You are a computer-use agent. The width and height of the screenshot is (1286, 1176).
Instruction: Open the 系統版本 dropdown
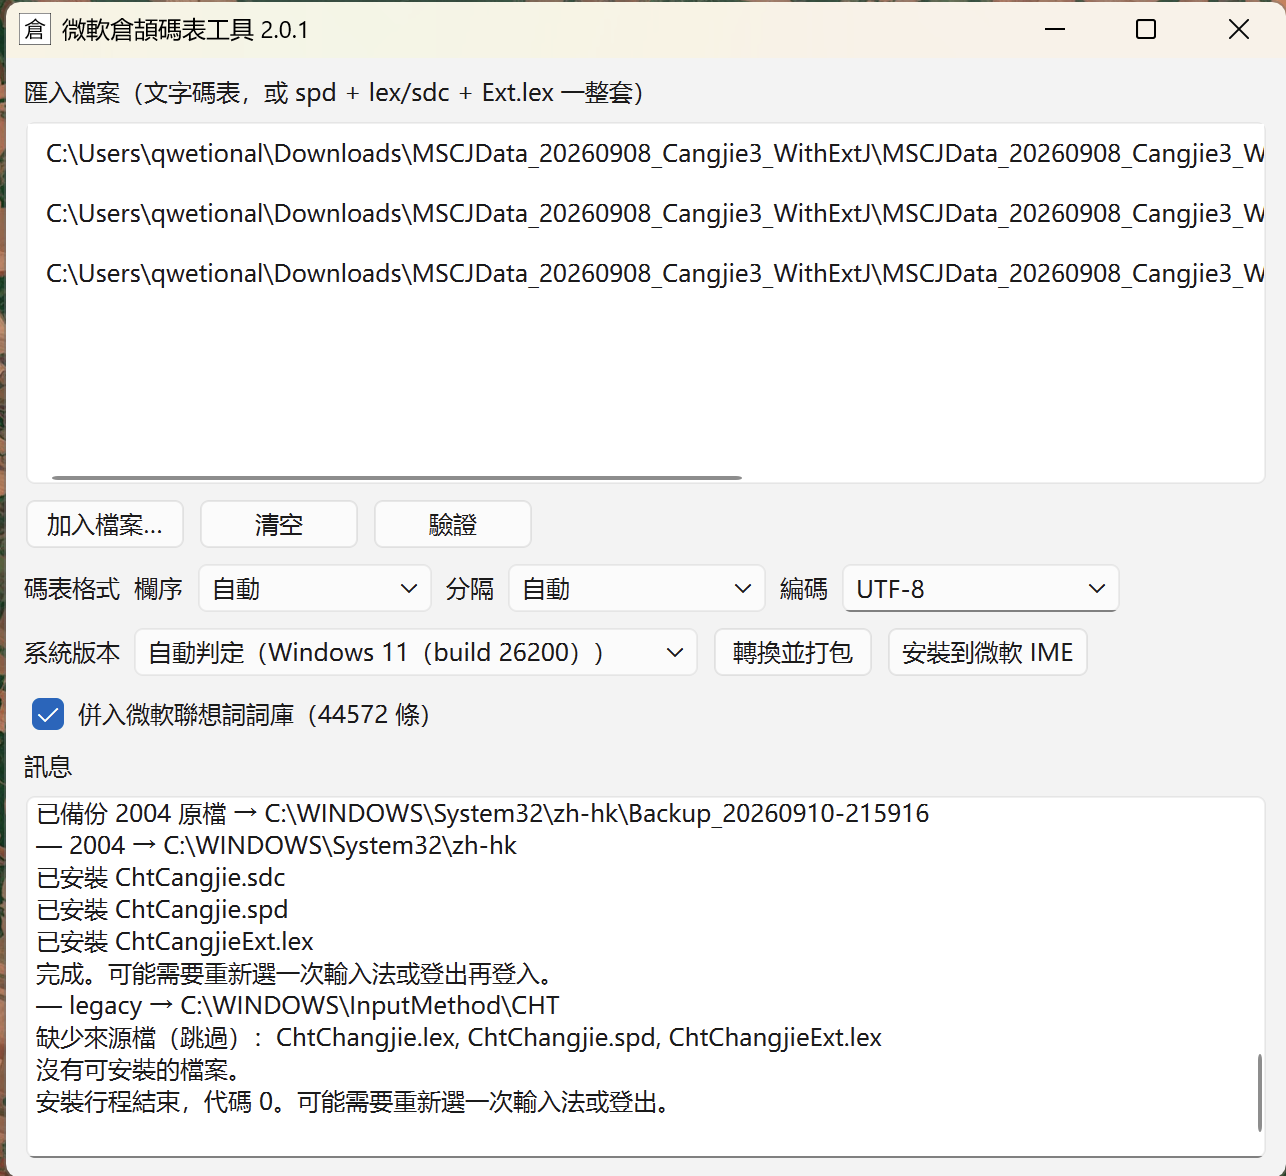tap(416, 652)
